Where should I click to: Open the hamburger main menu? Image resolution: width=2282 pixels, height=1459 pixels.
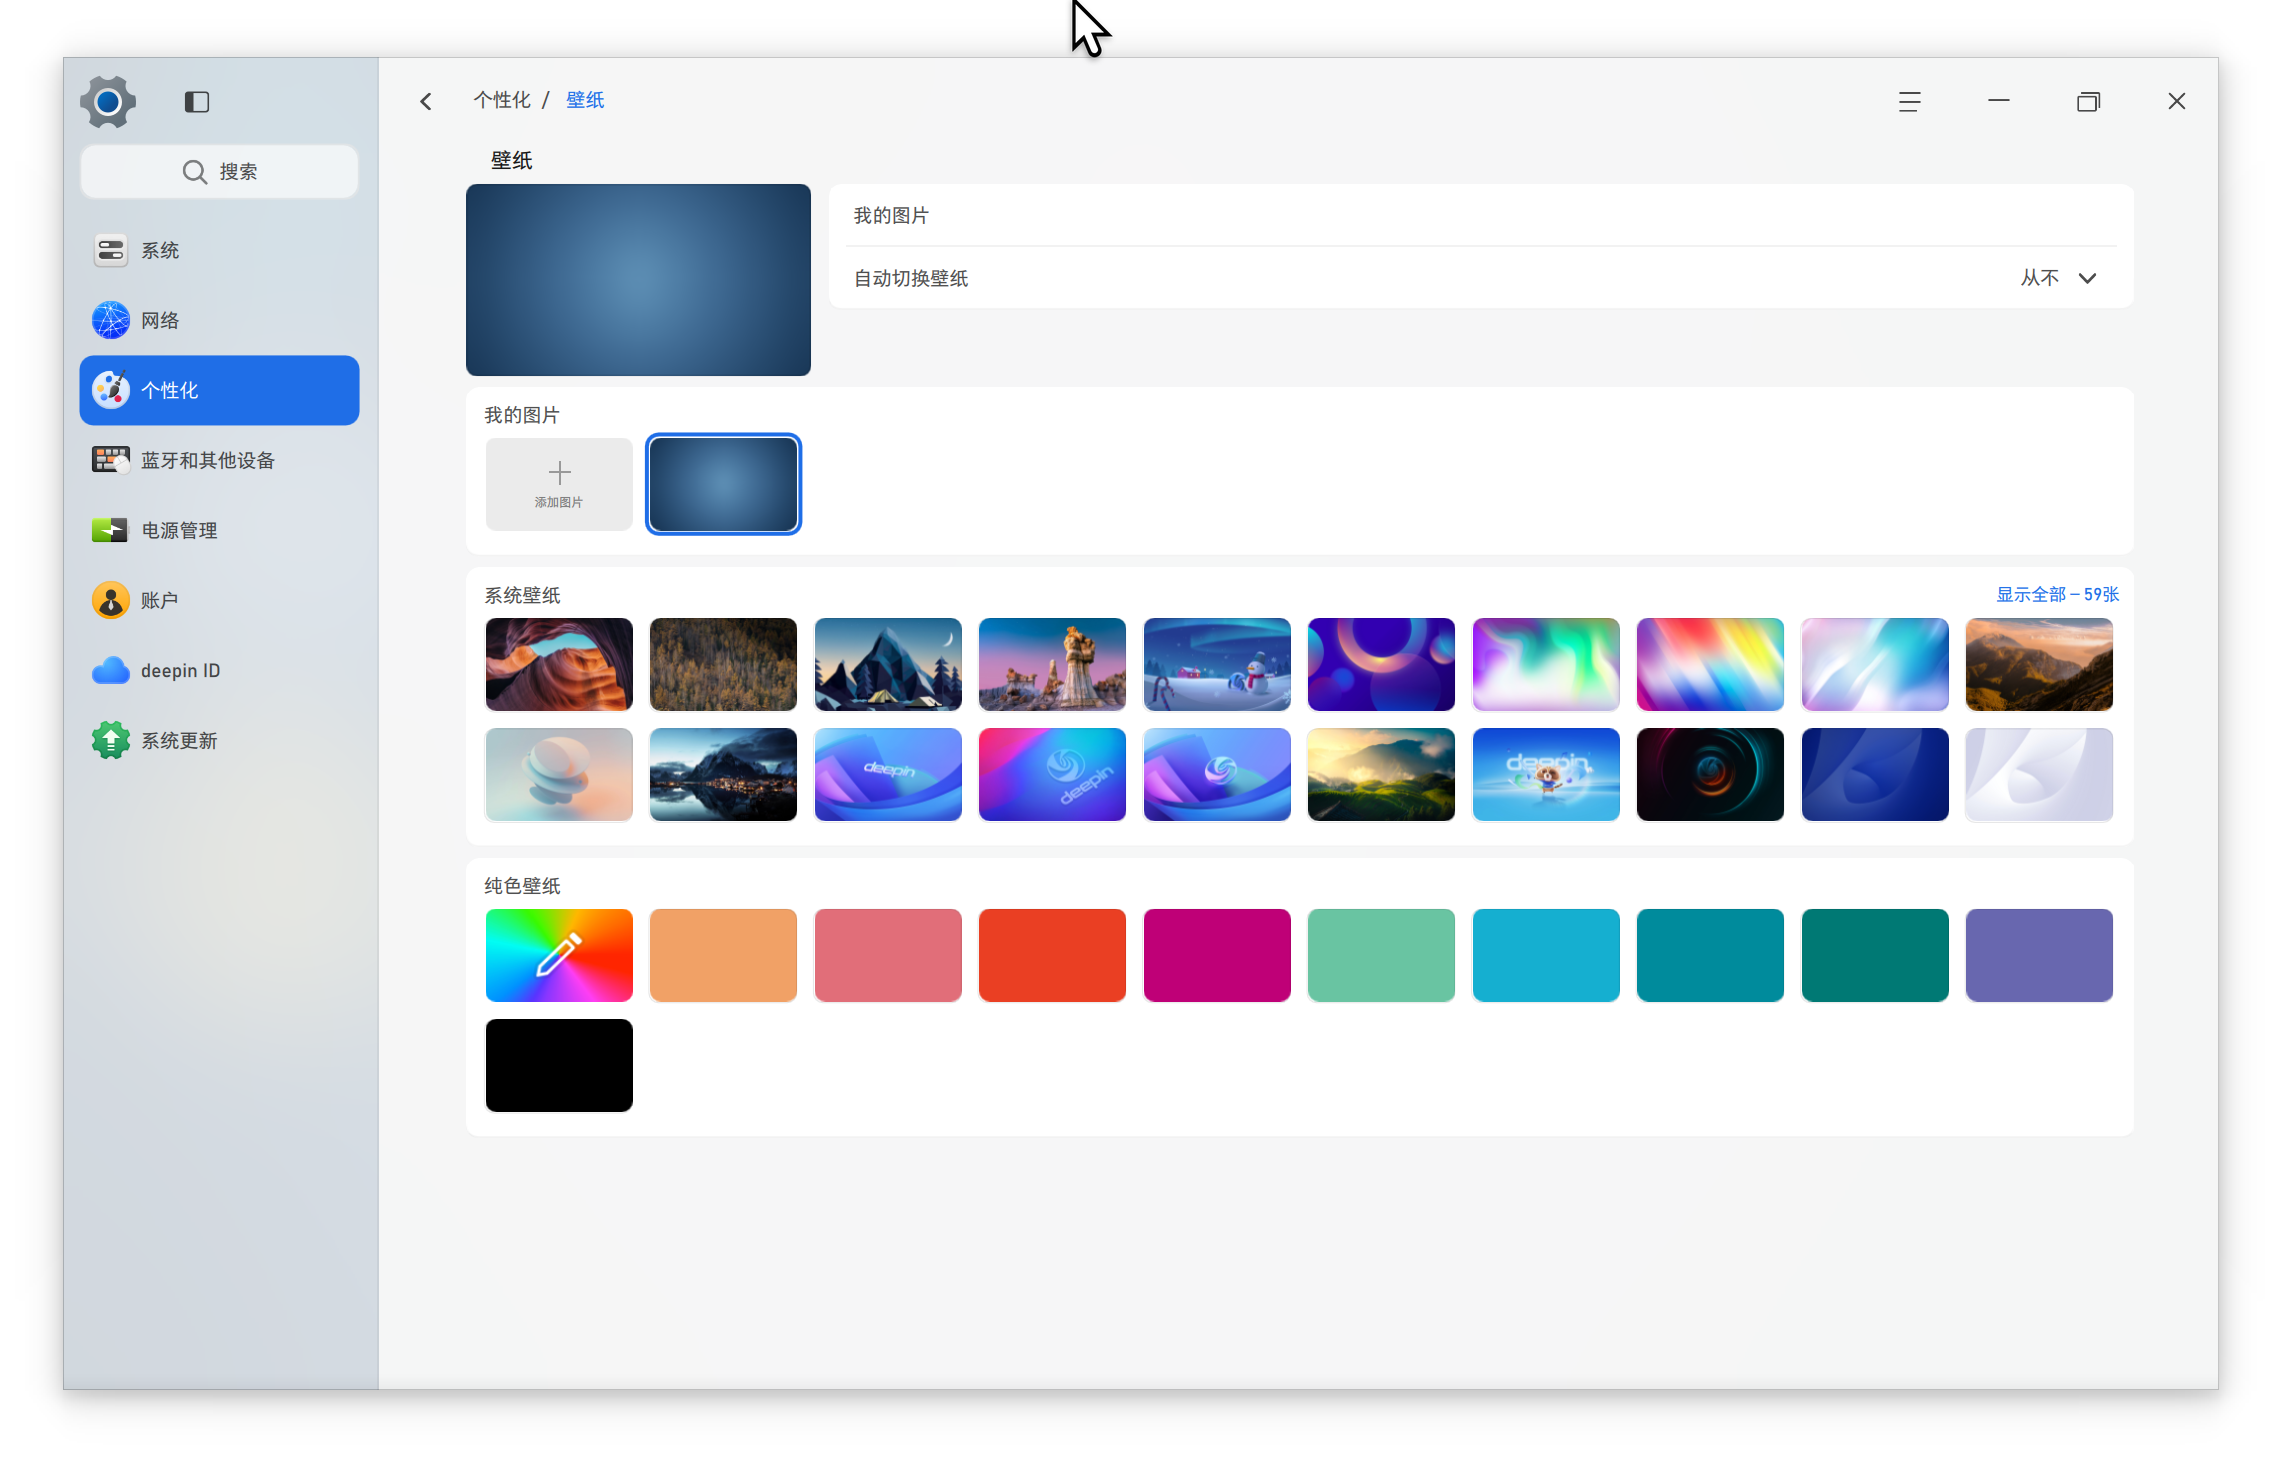click(1909, 101)
